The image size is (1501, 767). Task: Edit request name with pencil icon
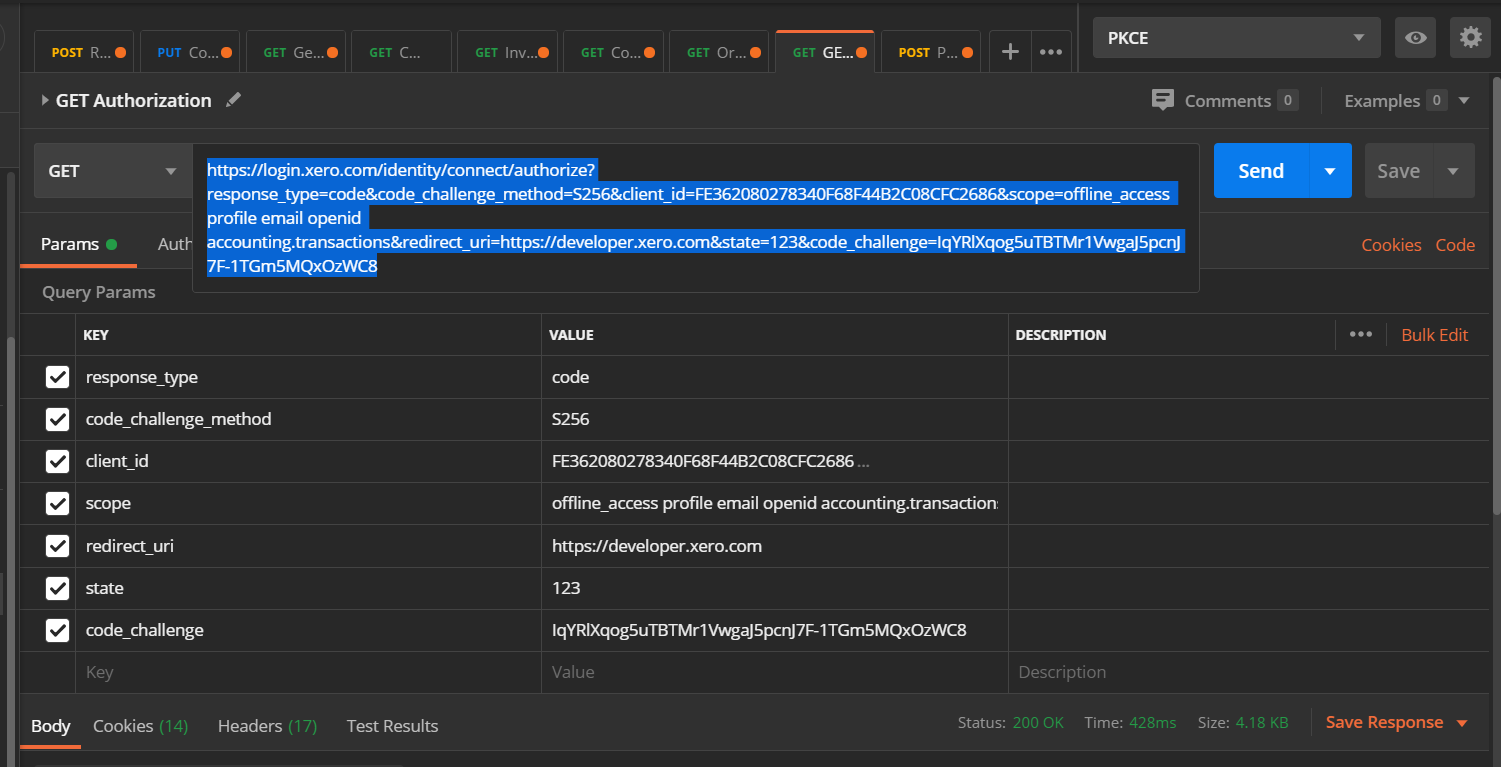[x=233, y=100]
